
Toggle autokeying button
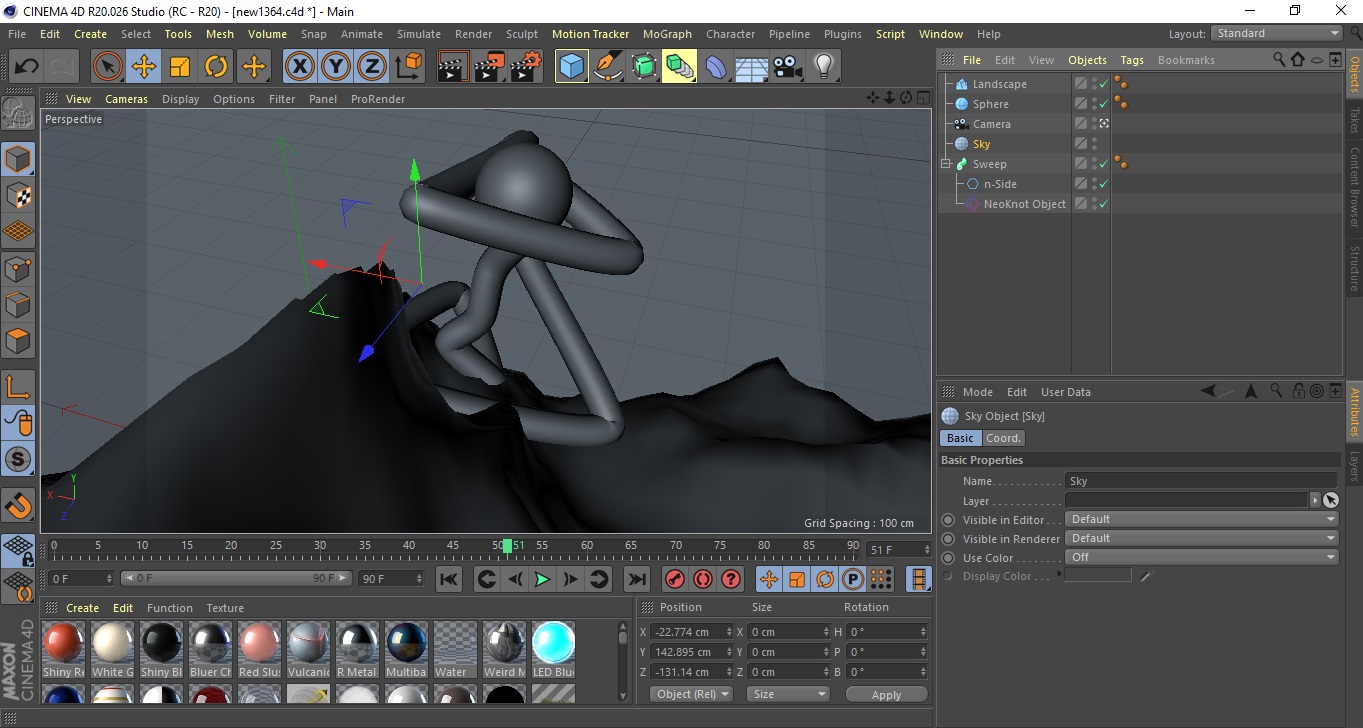[x=703, y=579]
